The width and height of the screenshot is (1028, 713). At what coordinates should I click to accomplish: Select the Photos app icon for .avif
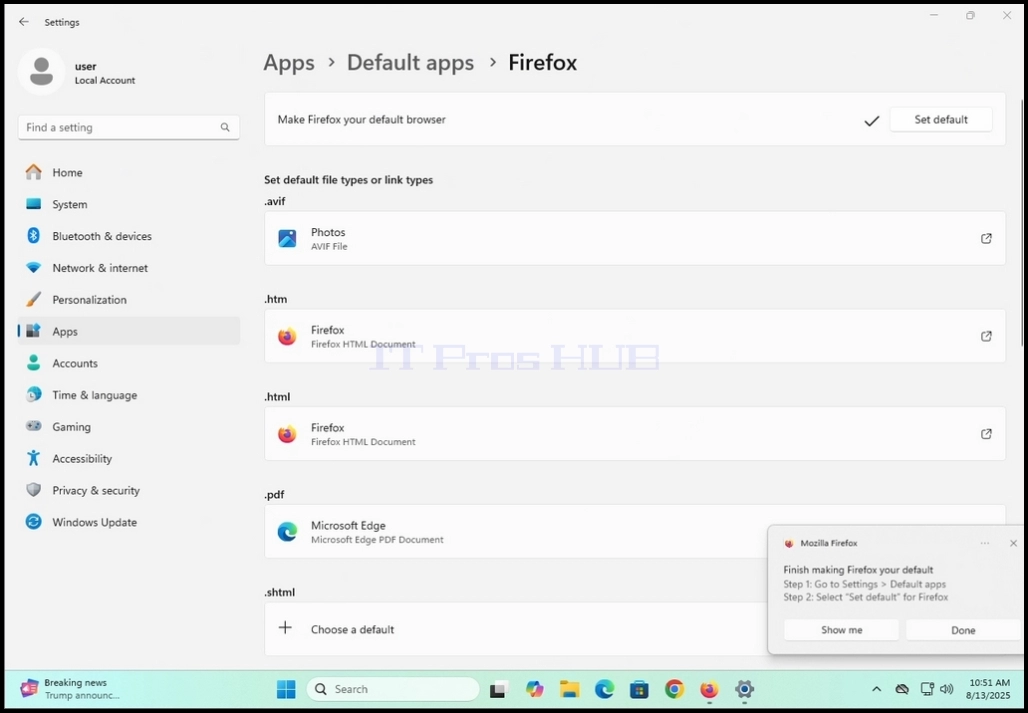click(287, 239)
